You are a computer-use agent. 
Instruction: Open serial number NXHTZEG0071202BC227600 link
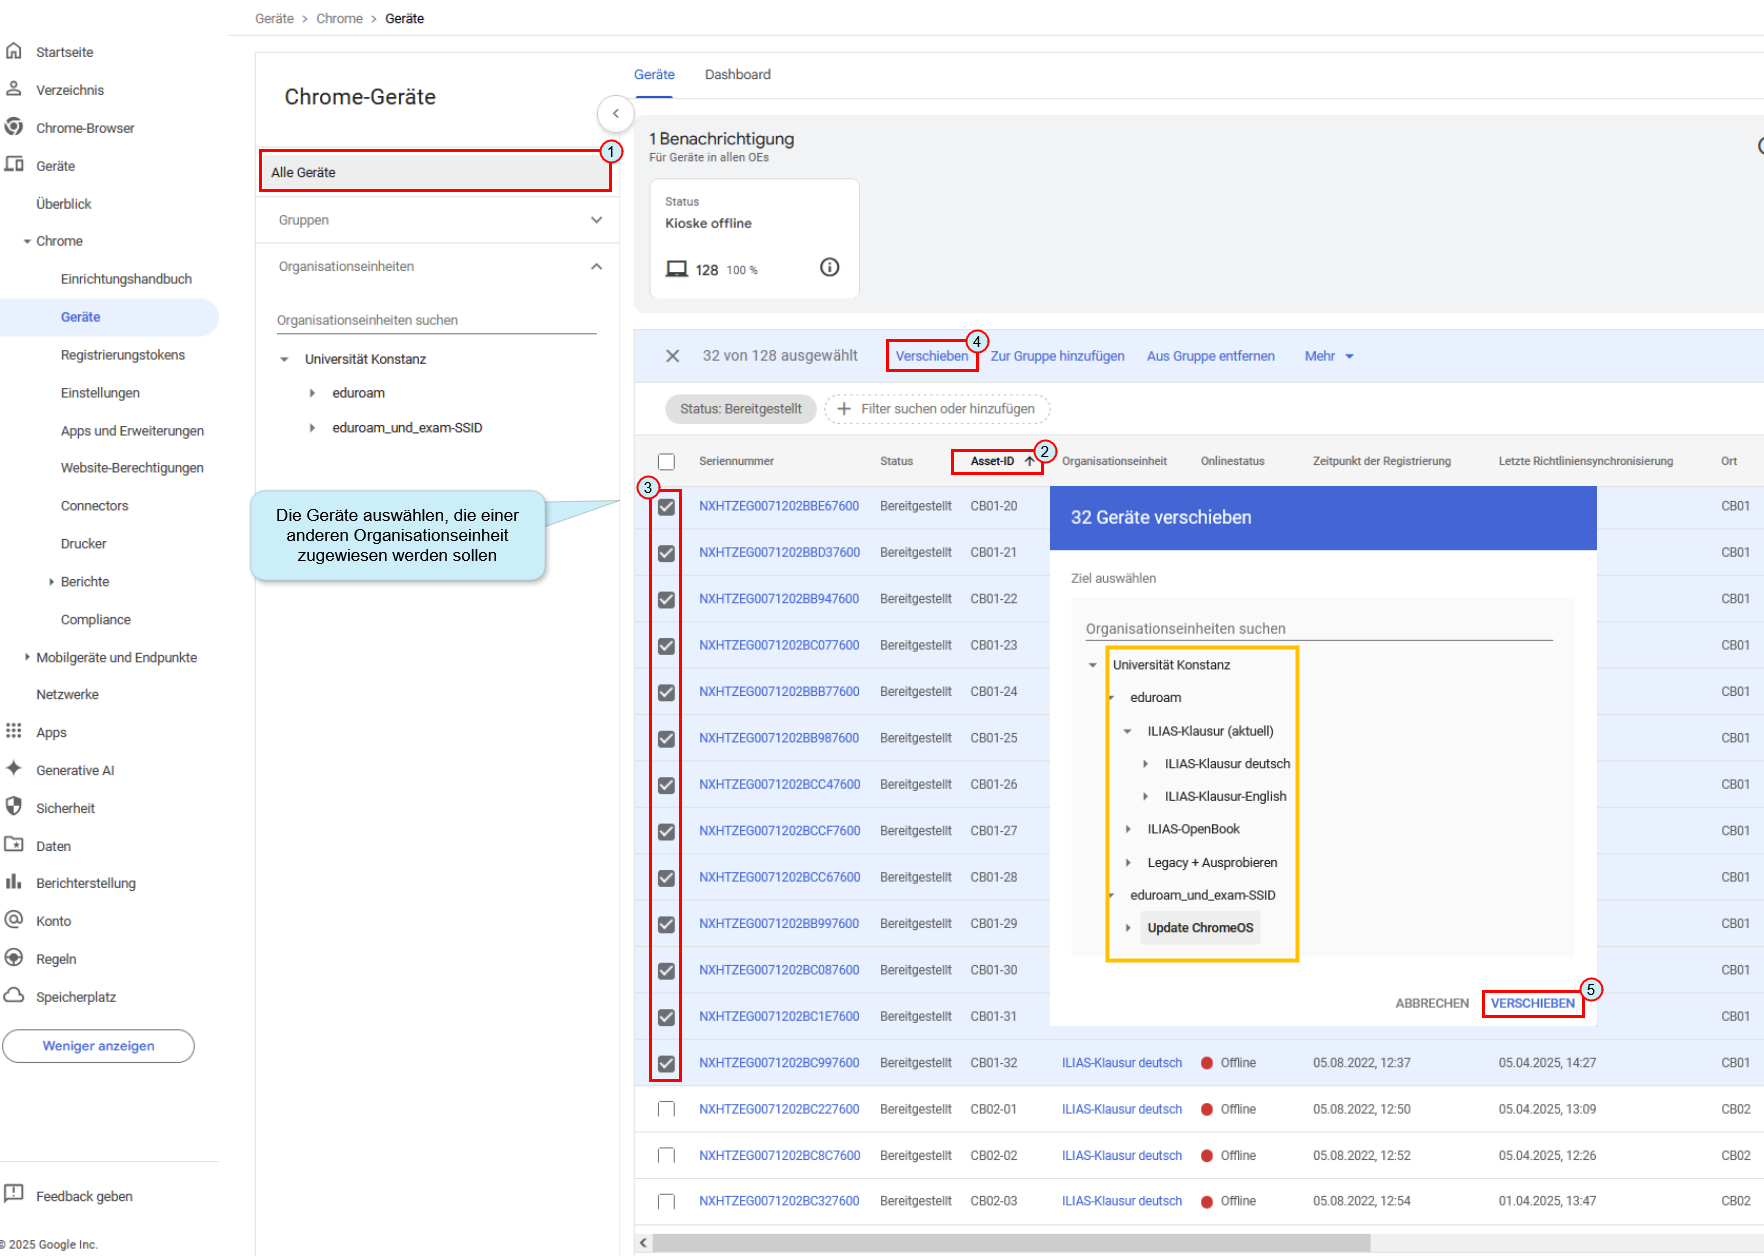click(x=779, y=1109)
